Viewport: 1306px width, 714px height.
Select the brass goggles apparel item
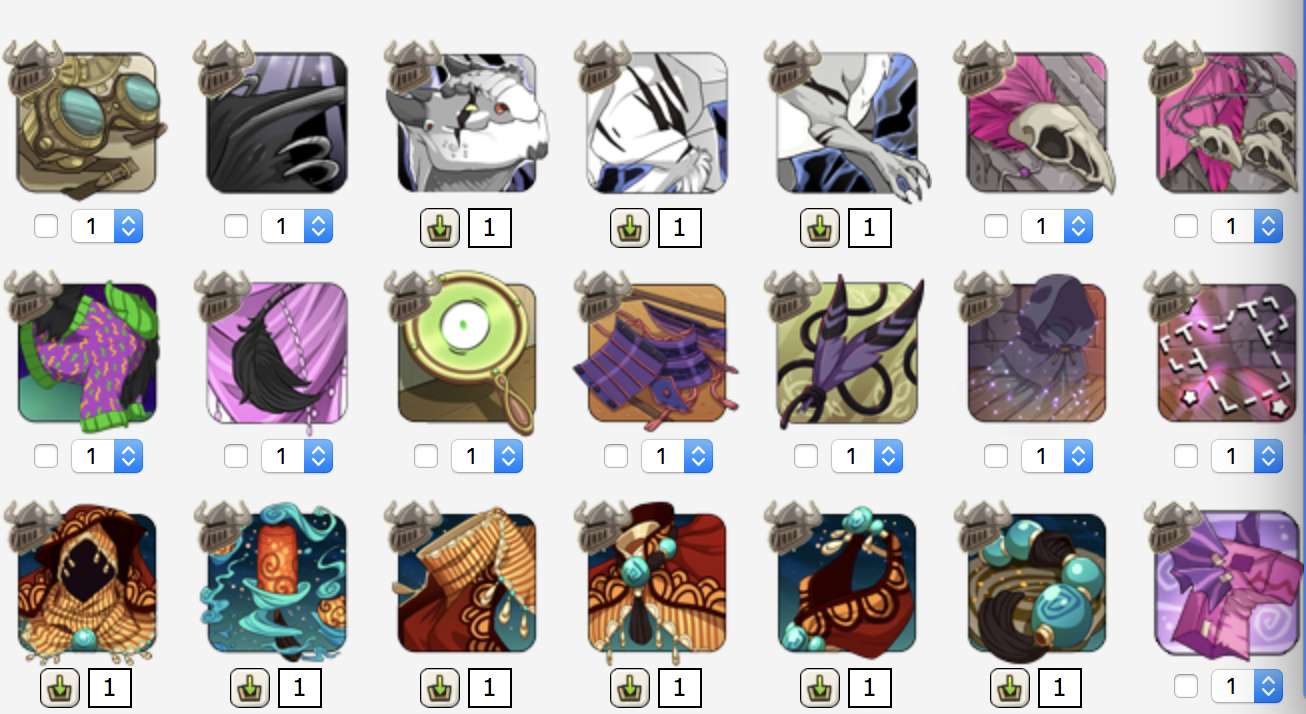pos(87,122)
